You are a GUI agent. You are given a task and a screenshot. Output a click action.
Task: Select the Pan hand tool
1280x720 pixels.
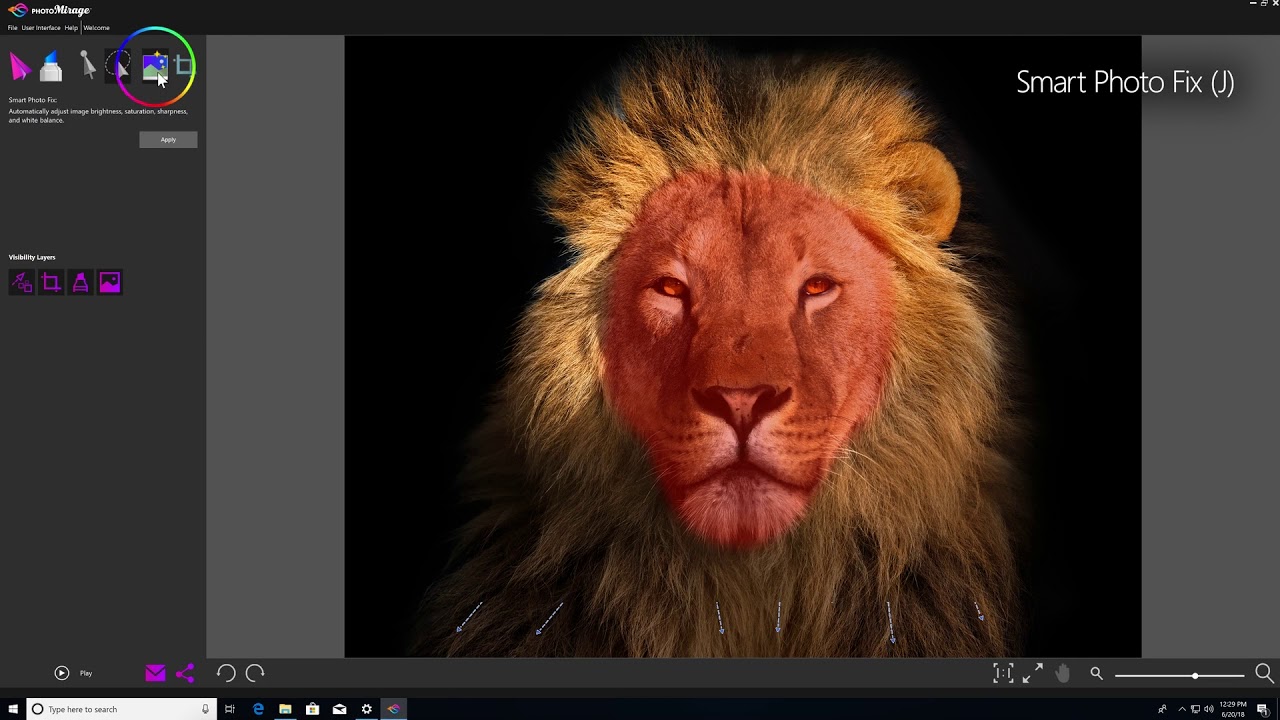pos(1062,673)
